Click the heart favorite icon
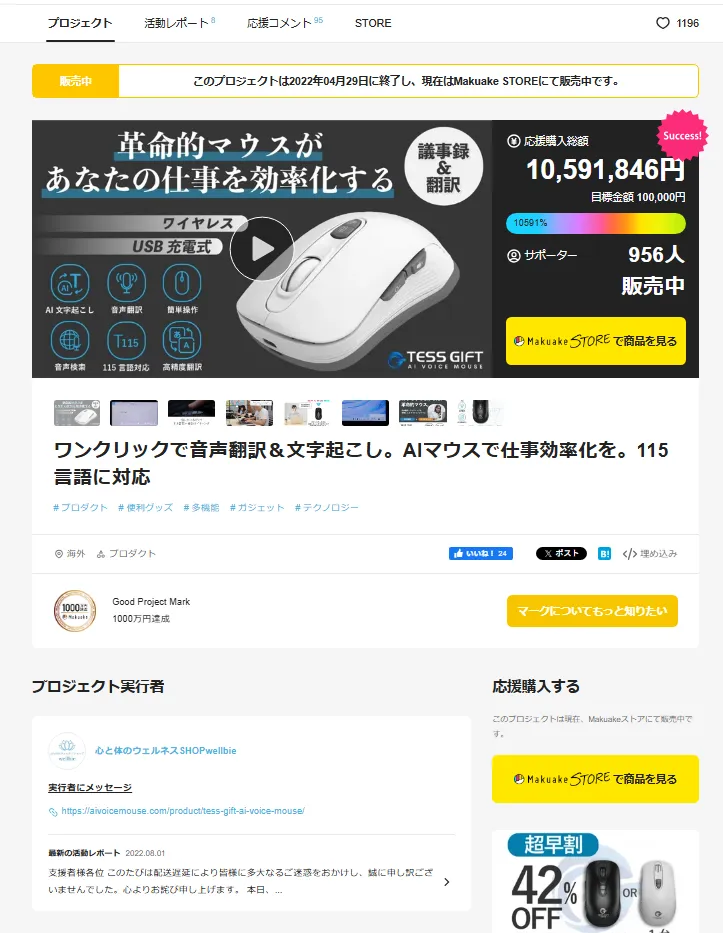Screen dimensions: 723x933 pos(662,23)
